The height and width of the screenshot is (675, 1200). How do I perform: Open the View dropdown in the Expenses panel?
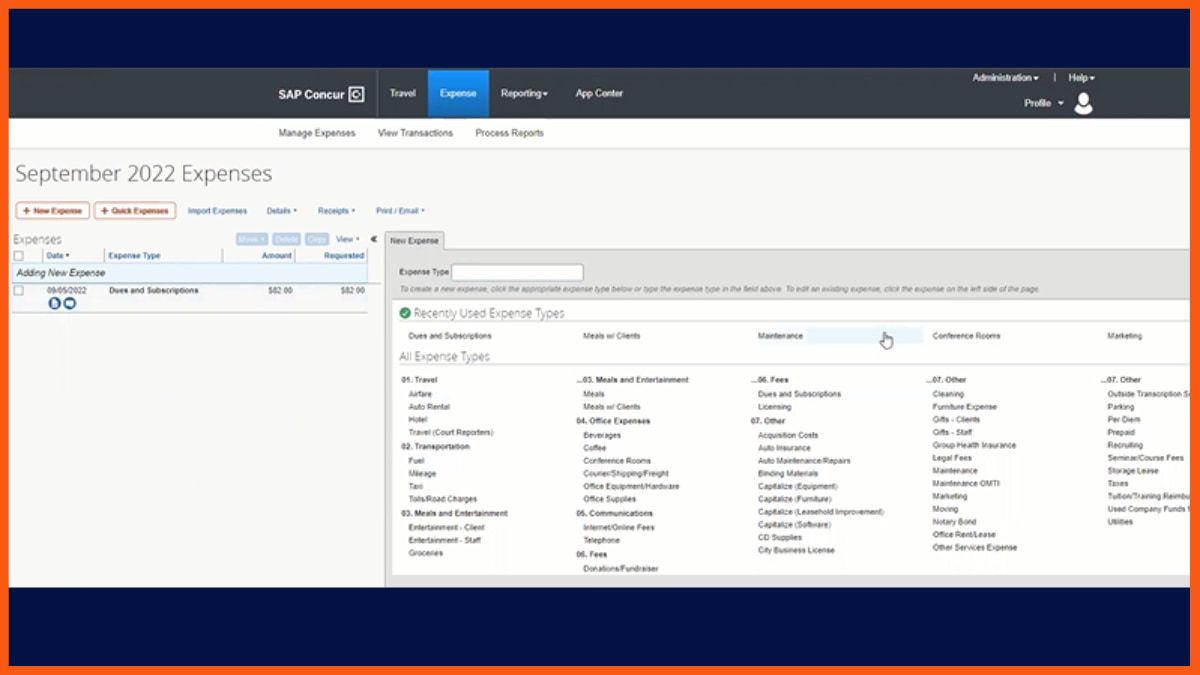pyautogui.click(x=347, y=239)
